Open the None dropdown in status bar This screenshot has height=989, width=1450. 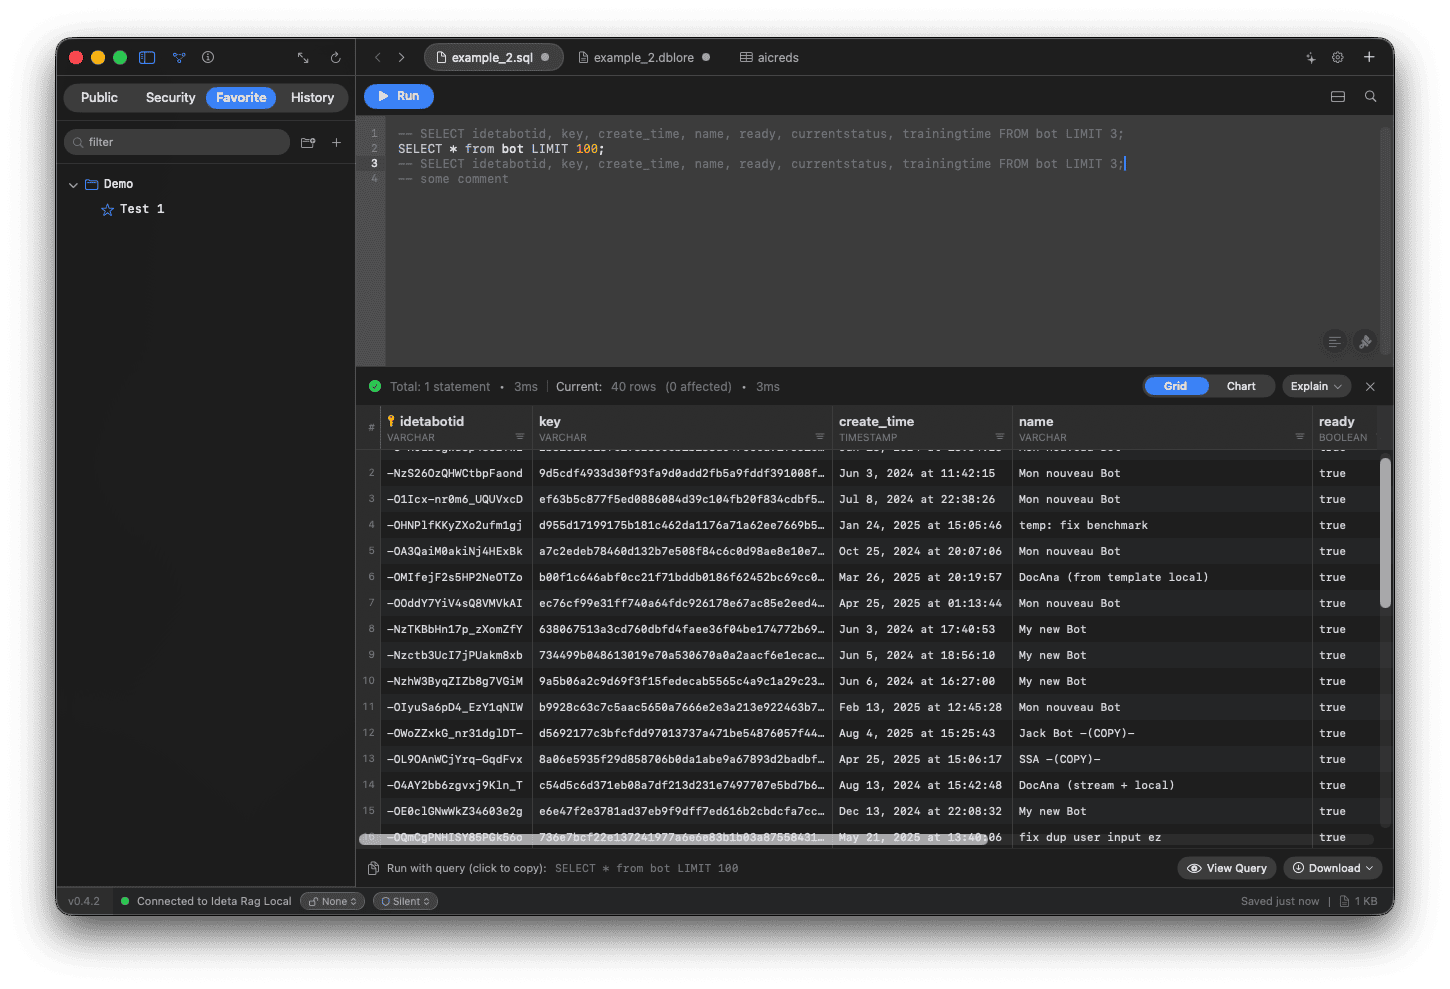(x=333, y=901)
